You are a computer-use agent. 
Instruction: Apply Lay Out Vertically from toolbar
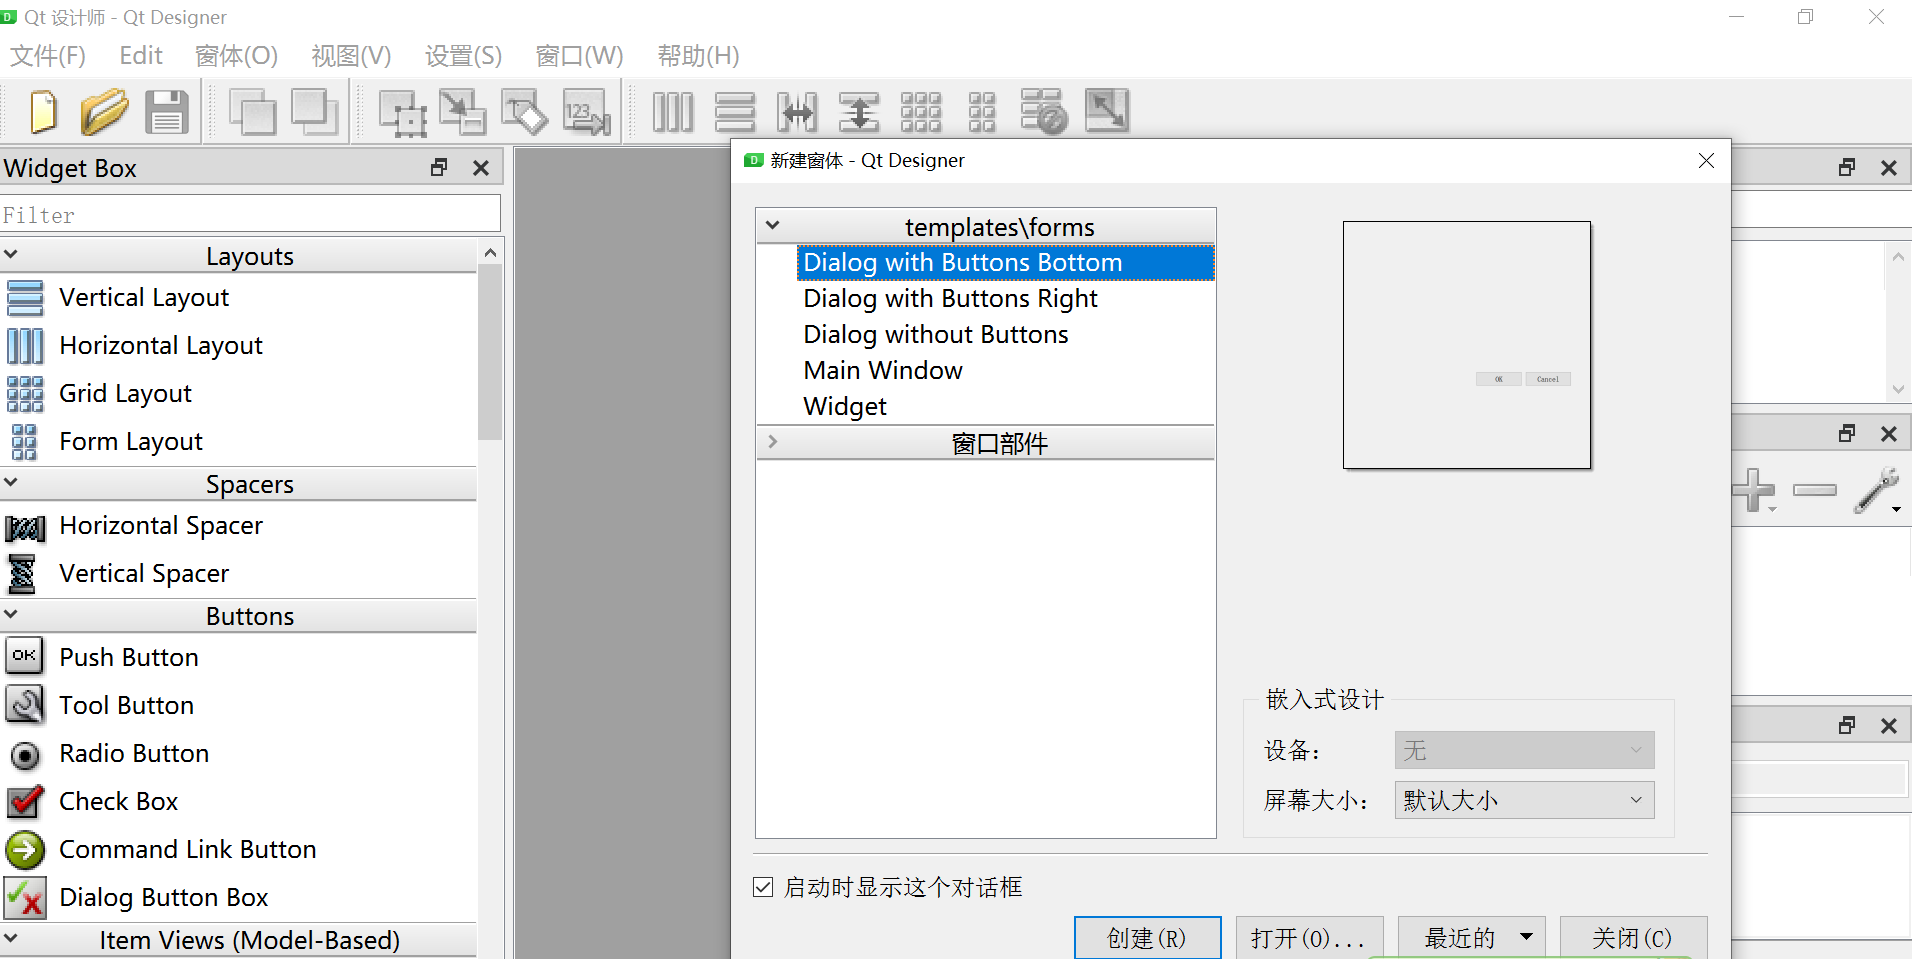click(735, 111)
